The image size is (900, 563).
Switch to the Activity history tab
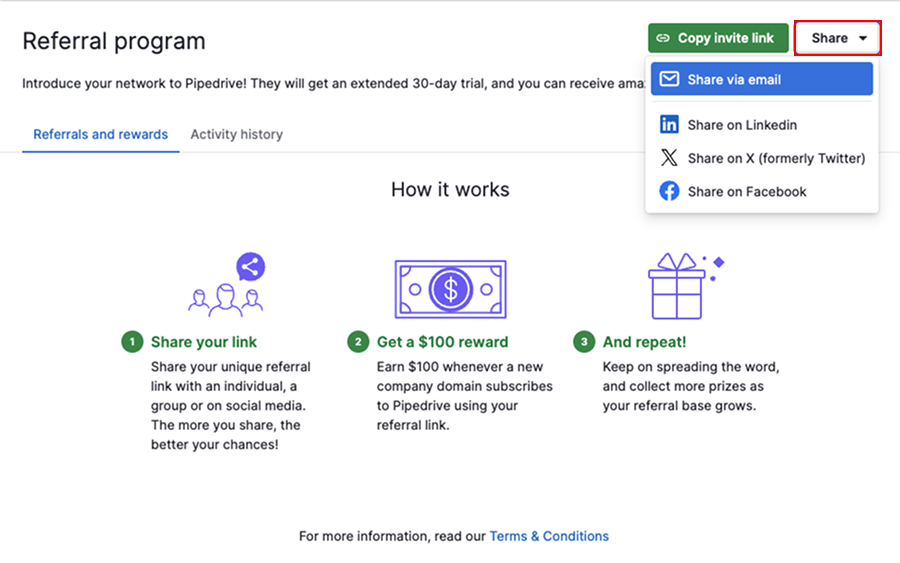click(236, 134)
